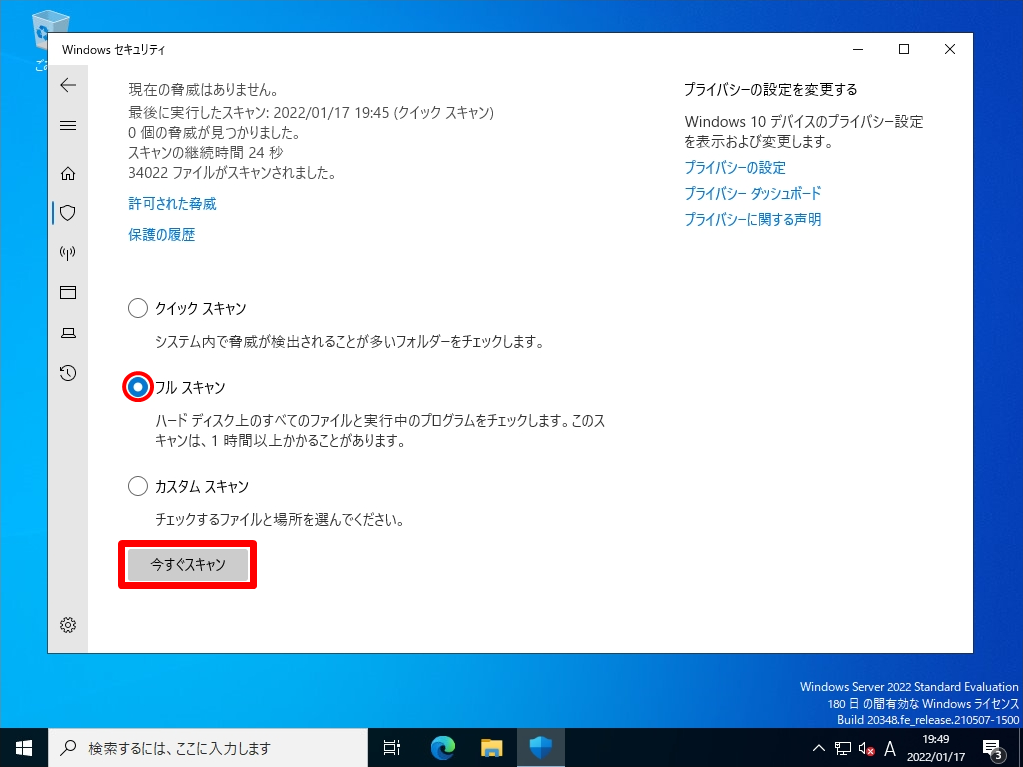Open the プライバシー ダッシュボード link
The width and height of the screenshot is (1023, 767).
click(752, 194)
